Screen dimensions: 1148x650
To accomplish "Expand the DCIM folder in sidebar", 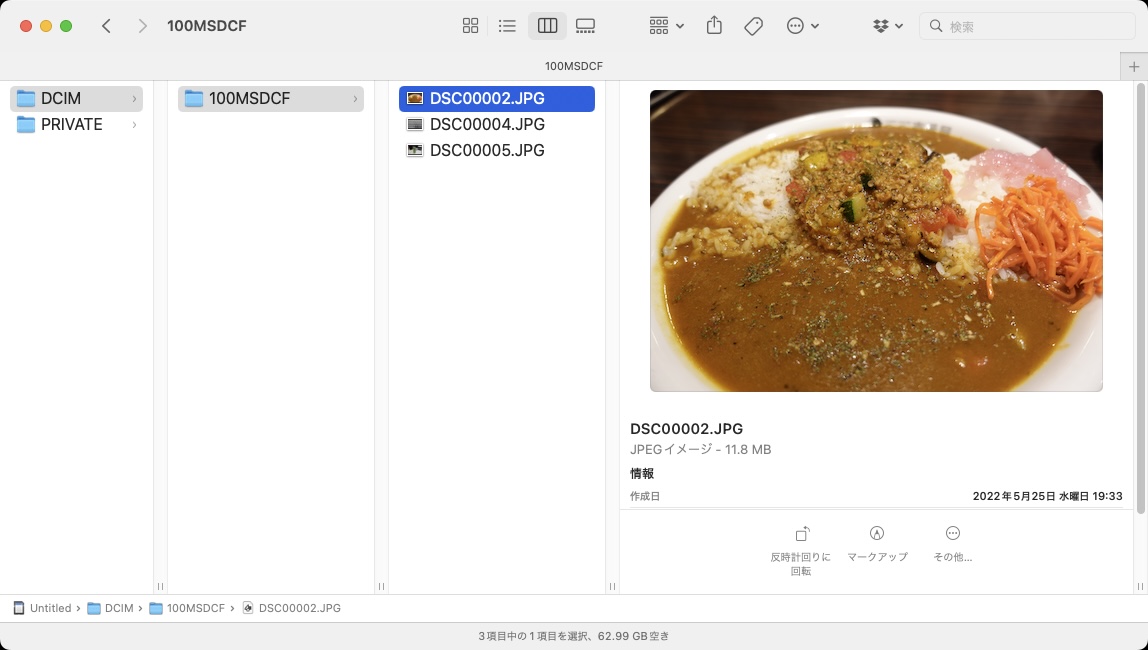I will pyautogui.click(x=134, y=98).
